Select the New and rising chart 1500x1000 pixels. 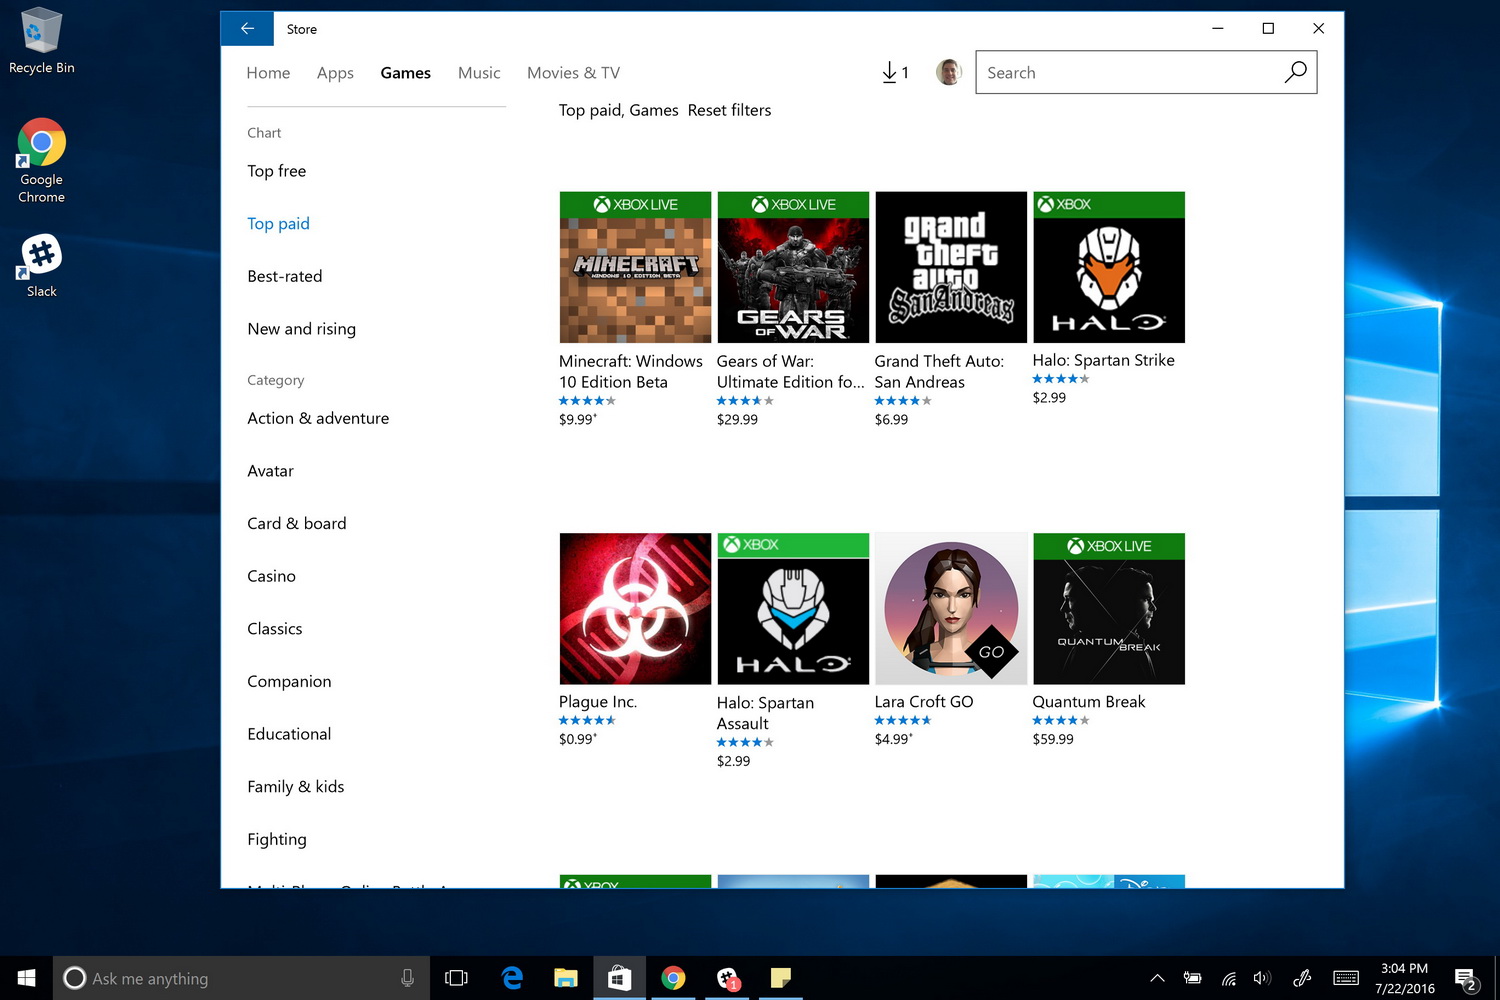tap(301, 329)
